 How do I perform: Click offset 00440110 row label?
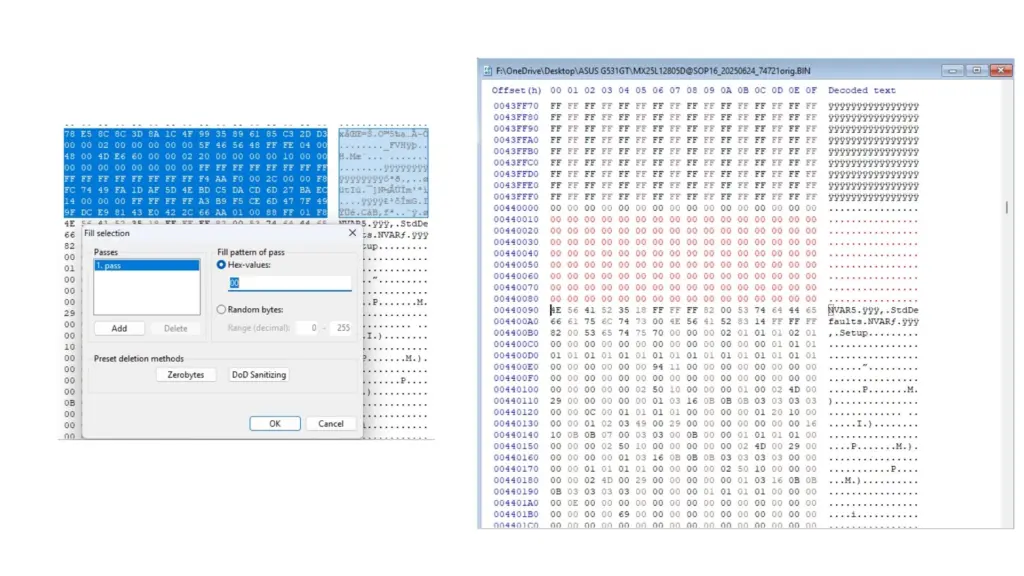click(516, 401)
